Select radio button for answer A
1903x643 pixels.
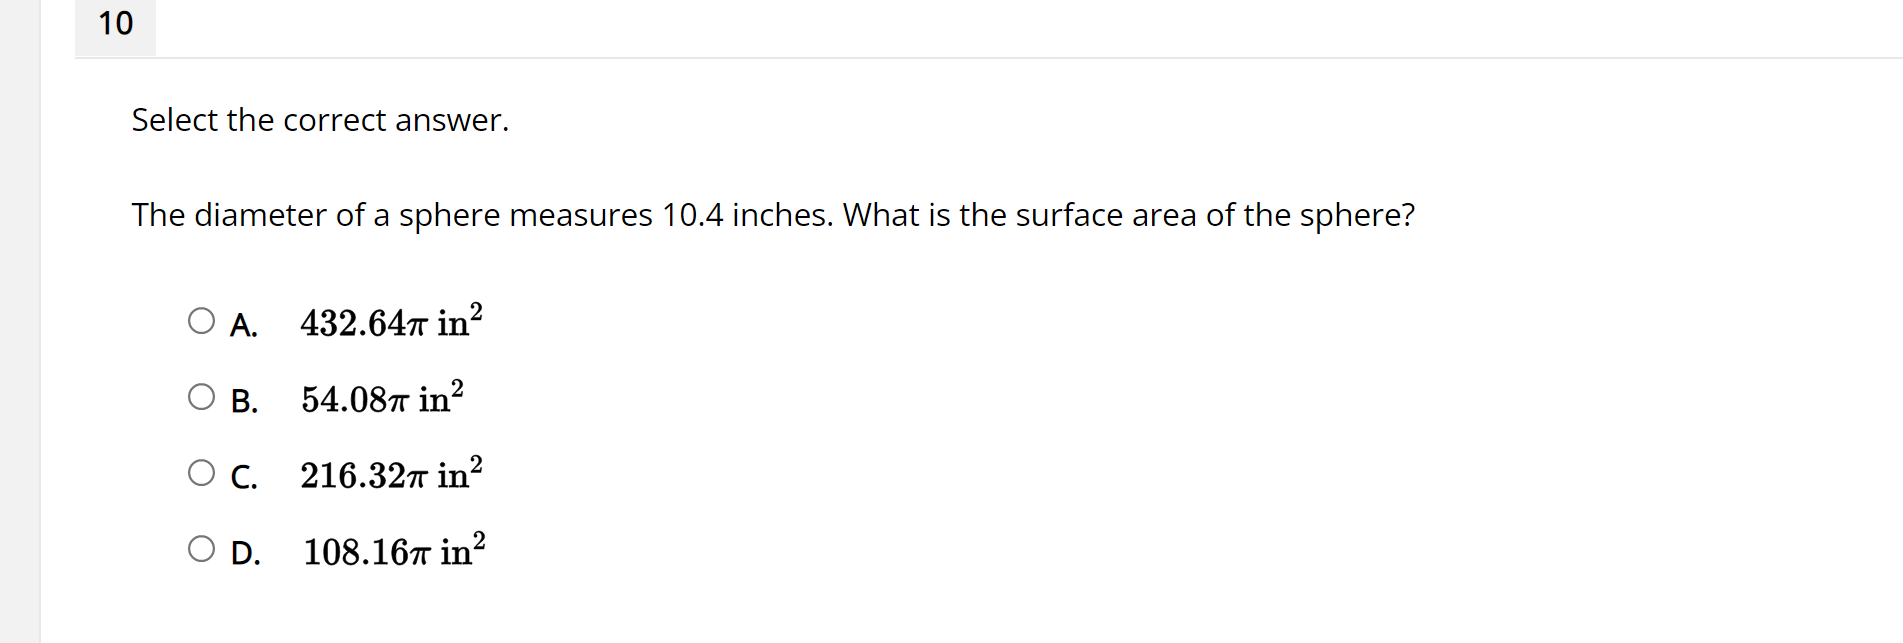[x=202, y=320]
